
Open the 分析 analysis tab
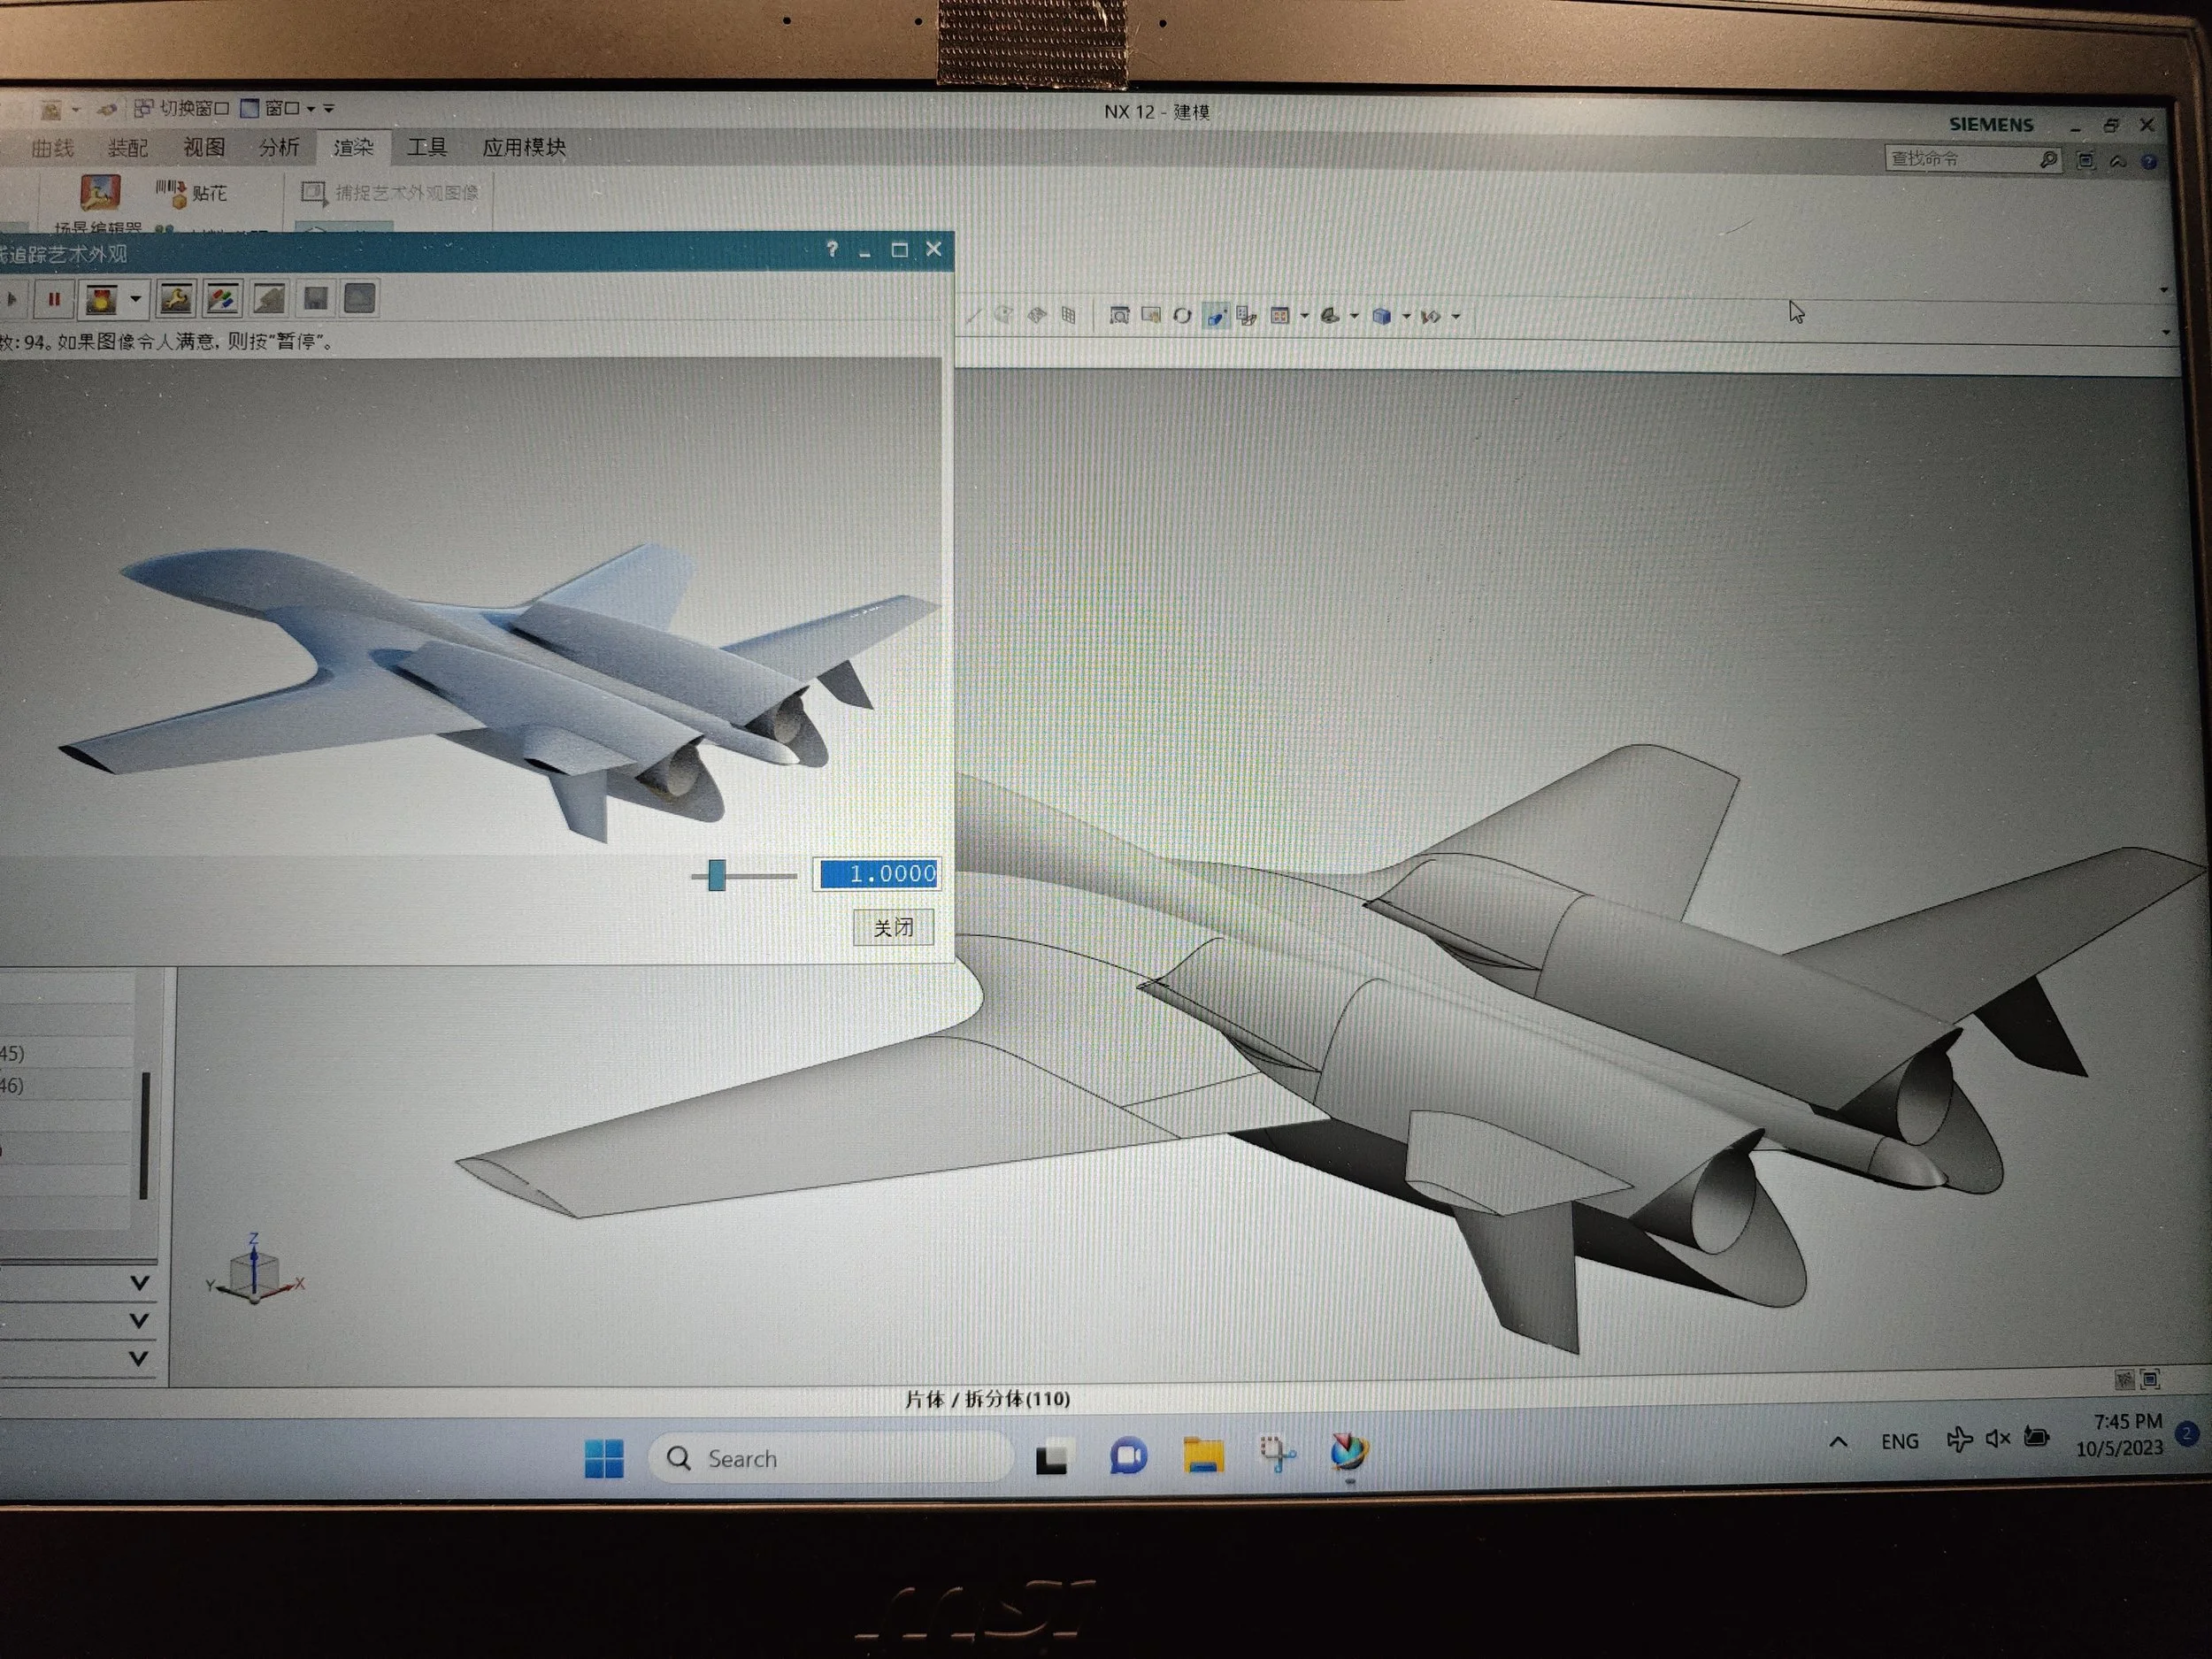coord(279,148)
